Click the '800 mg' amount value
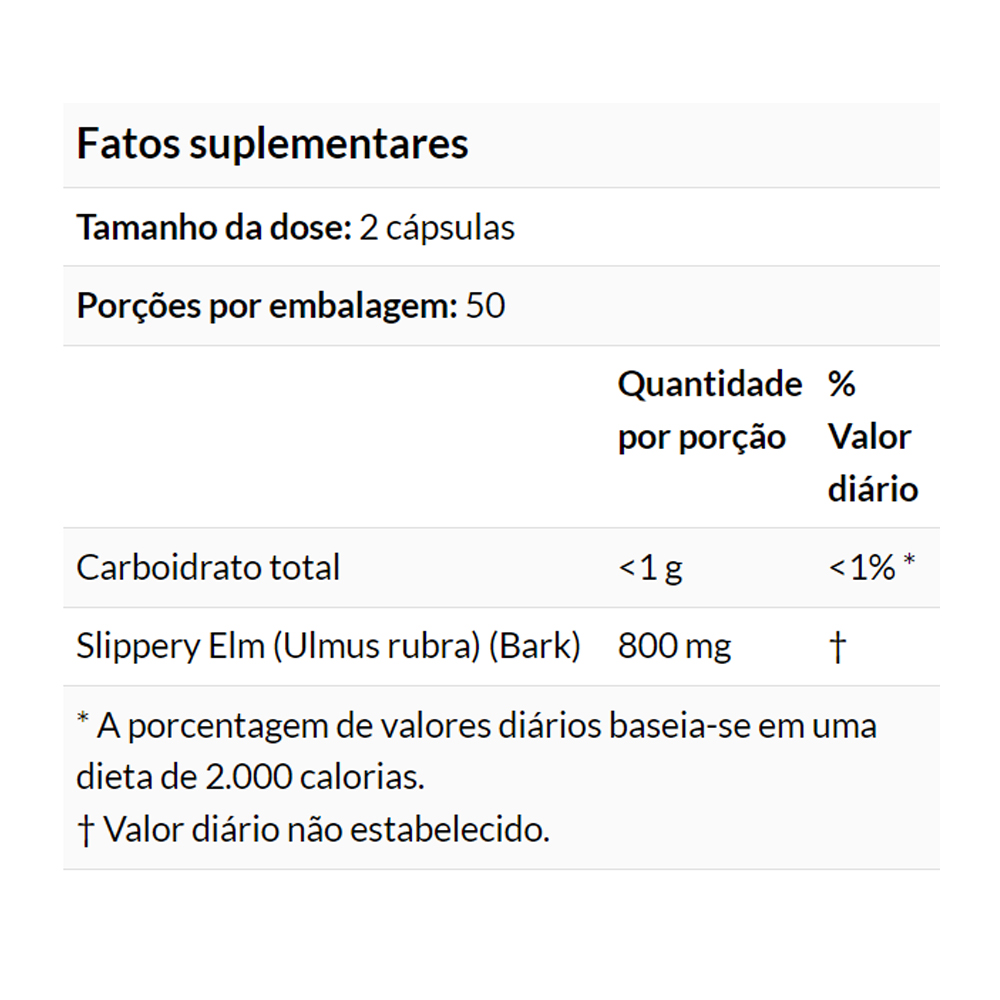Viewport: 1000px width, 1000px height. [674, 646]
